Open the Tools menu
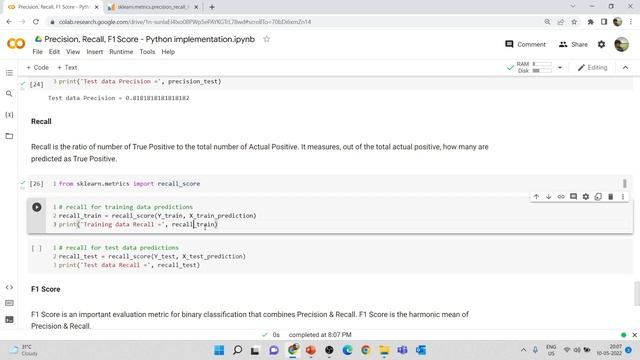 point(147,52)
